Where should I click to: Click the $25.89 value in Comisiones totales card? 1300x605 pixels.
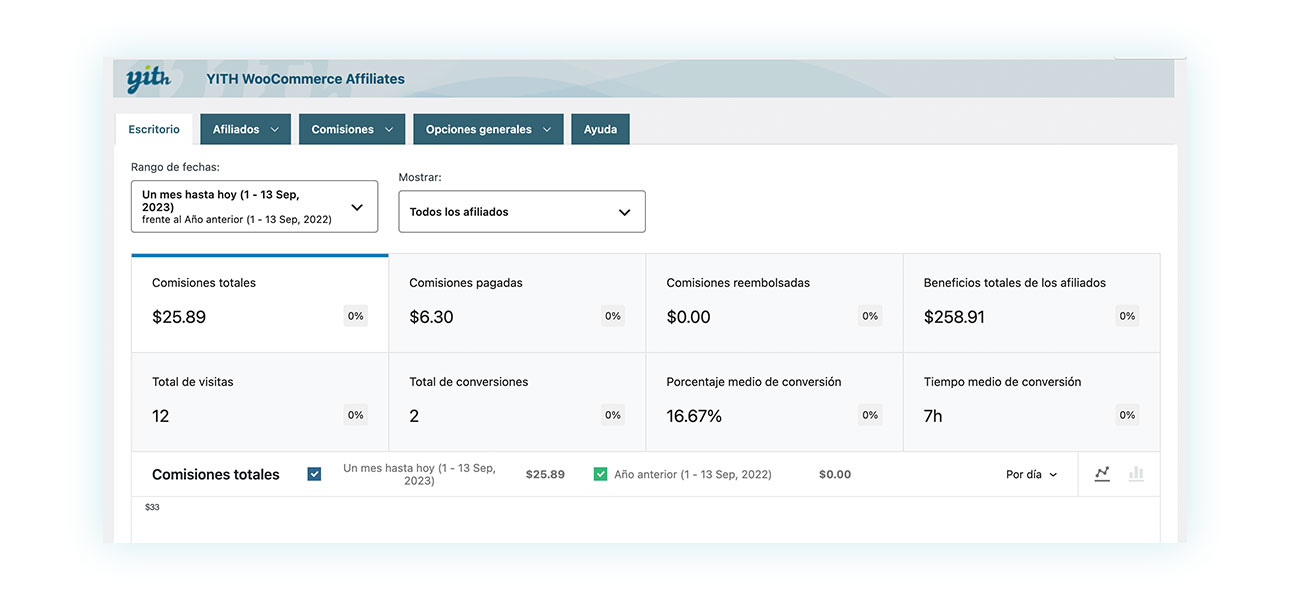click(x=179, y=317)
